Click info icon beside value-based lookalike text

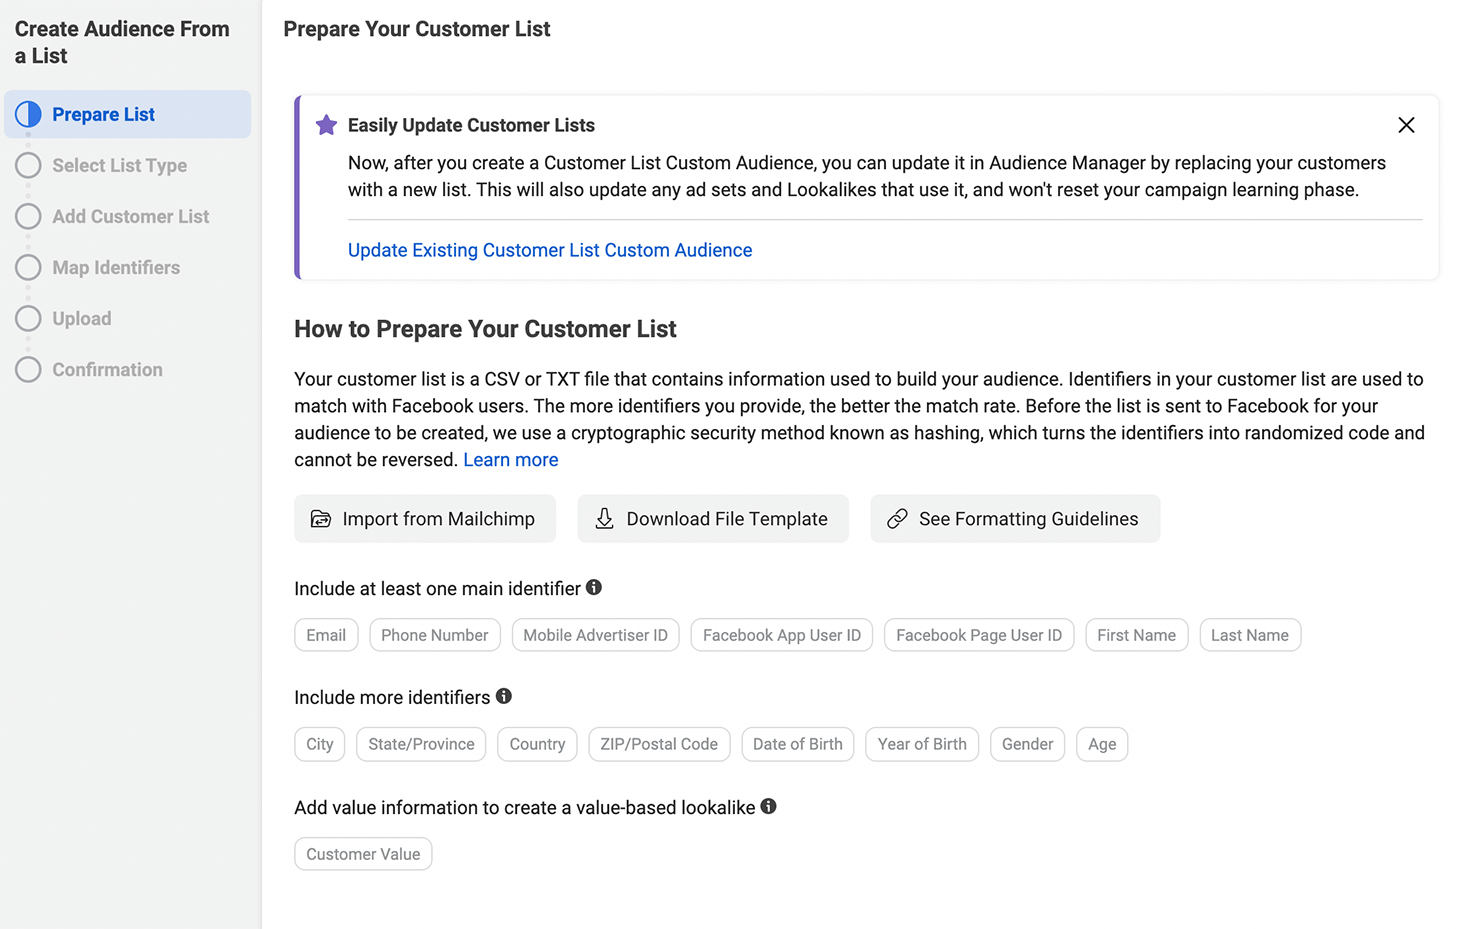pyautogui.click(x=768, y=806)
